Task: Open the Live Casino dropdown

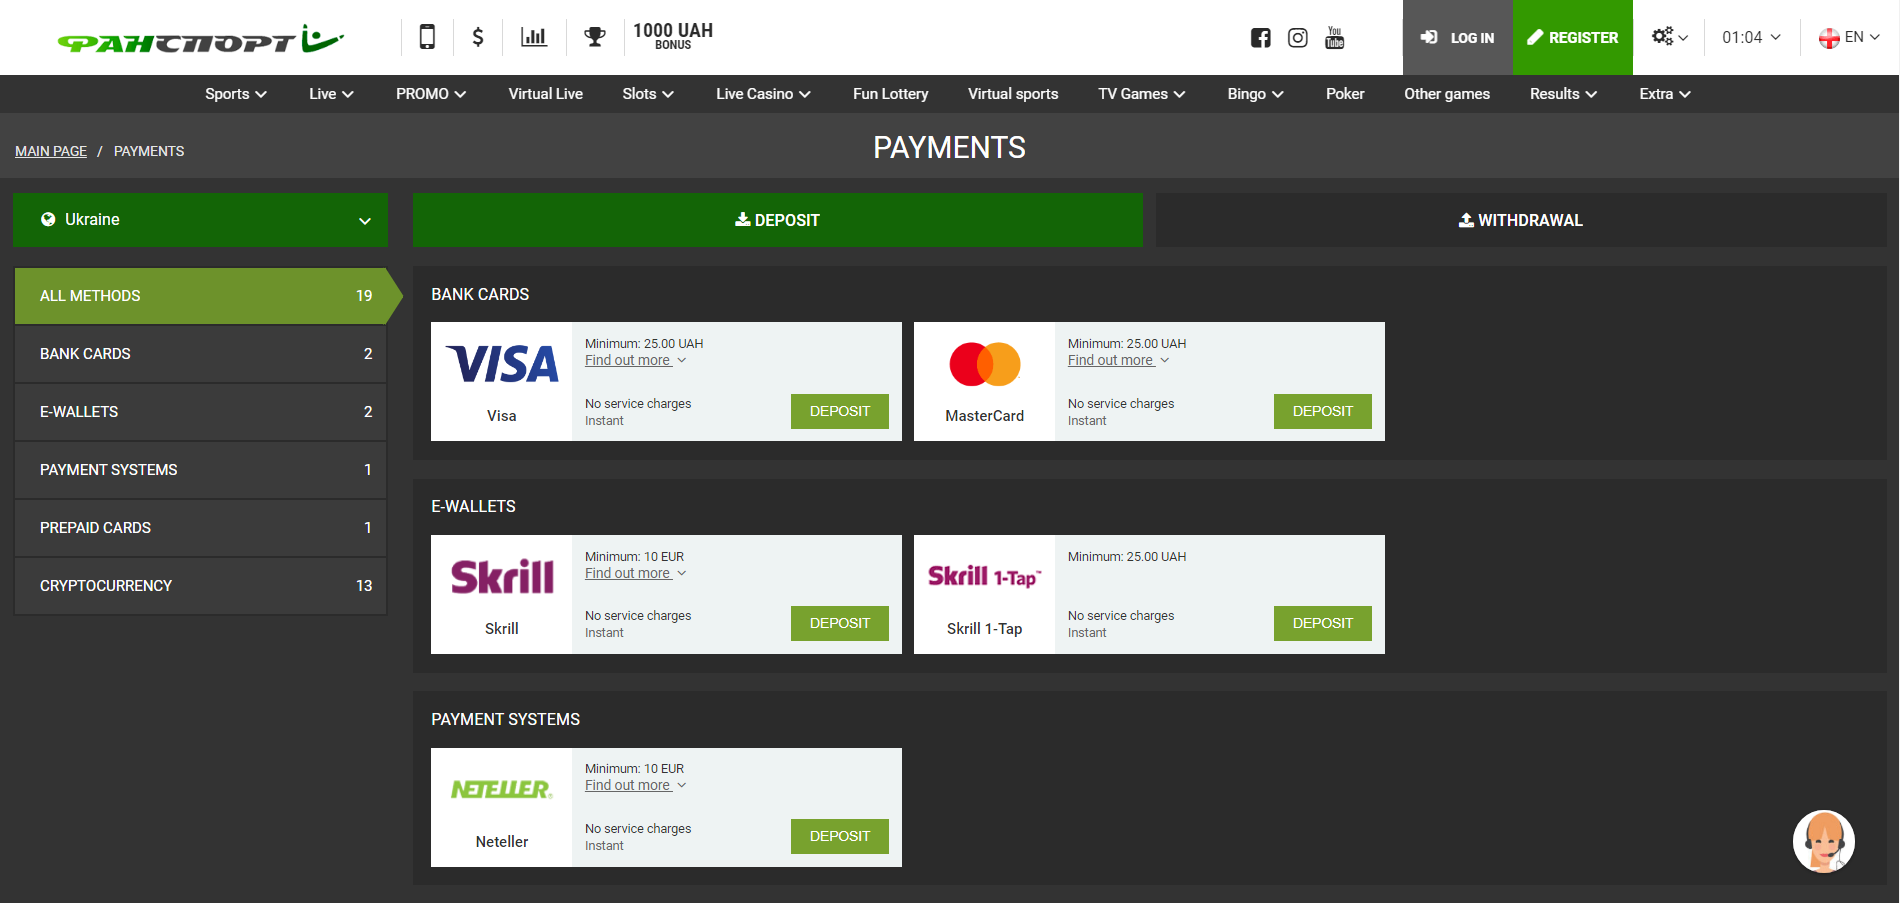Action: coord(763,94)
